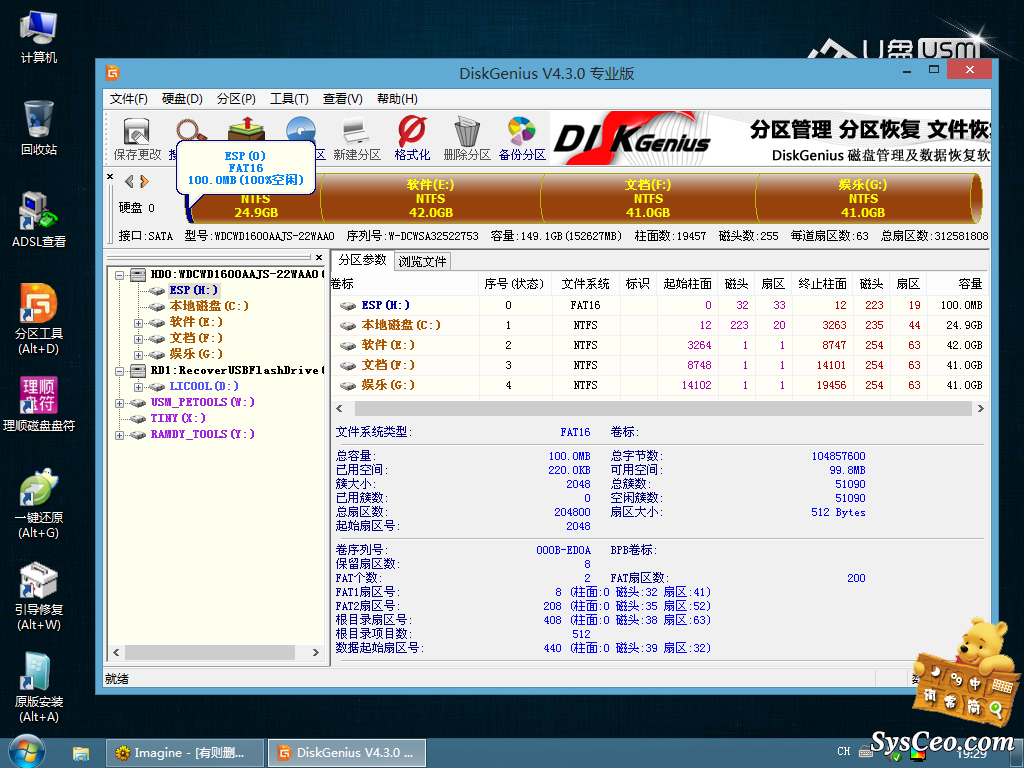Open the 文件(F) menu

tap(129, 99)
